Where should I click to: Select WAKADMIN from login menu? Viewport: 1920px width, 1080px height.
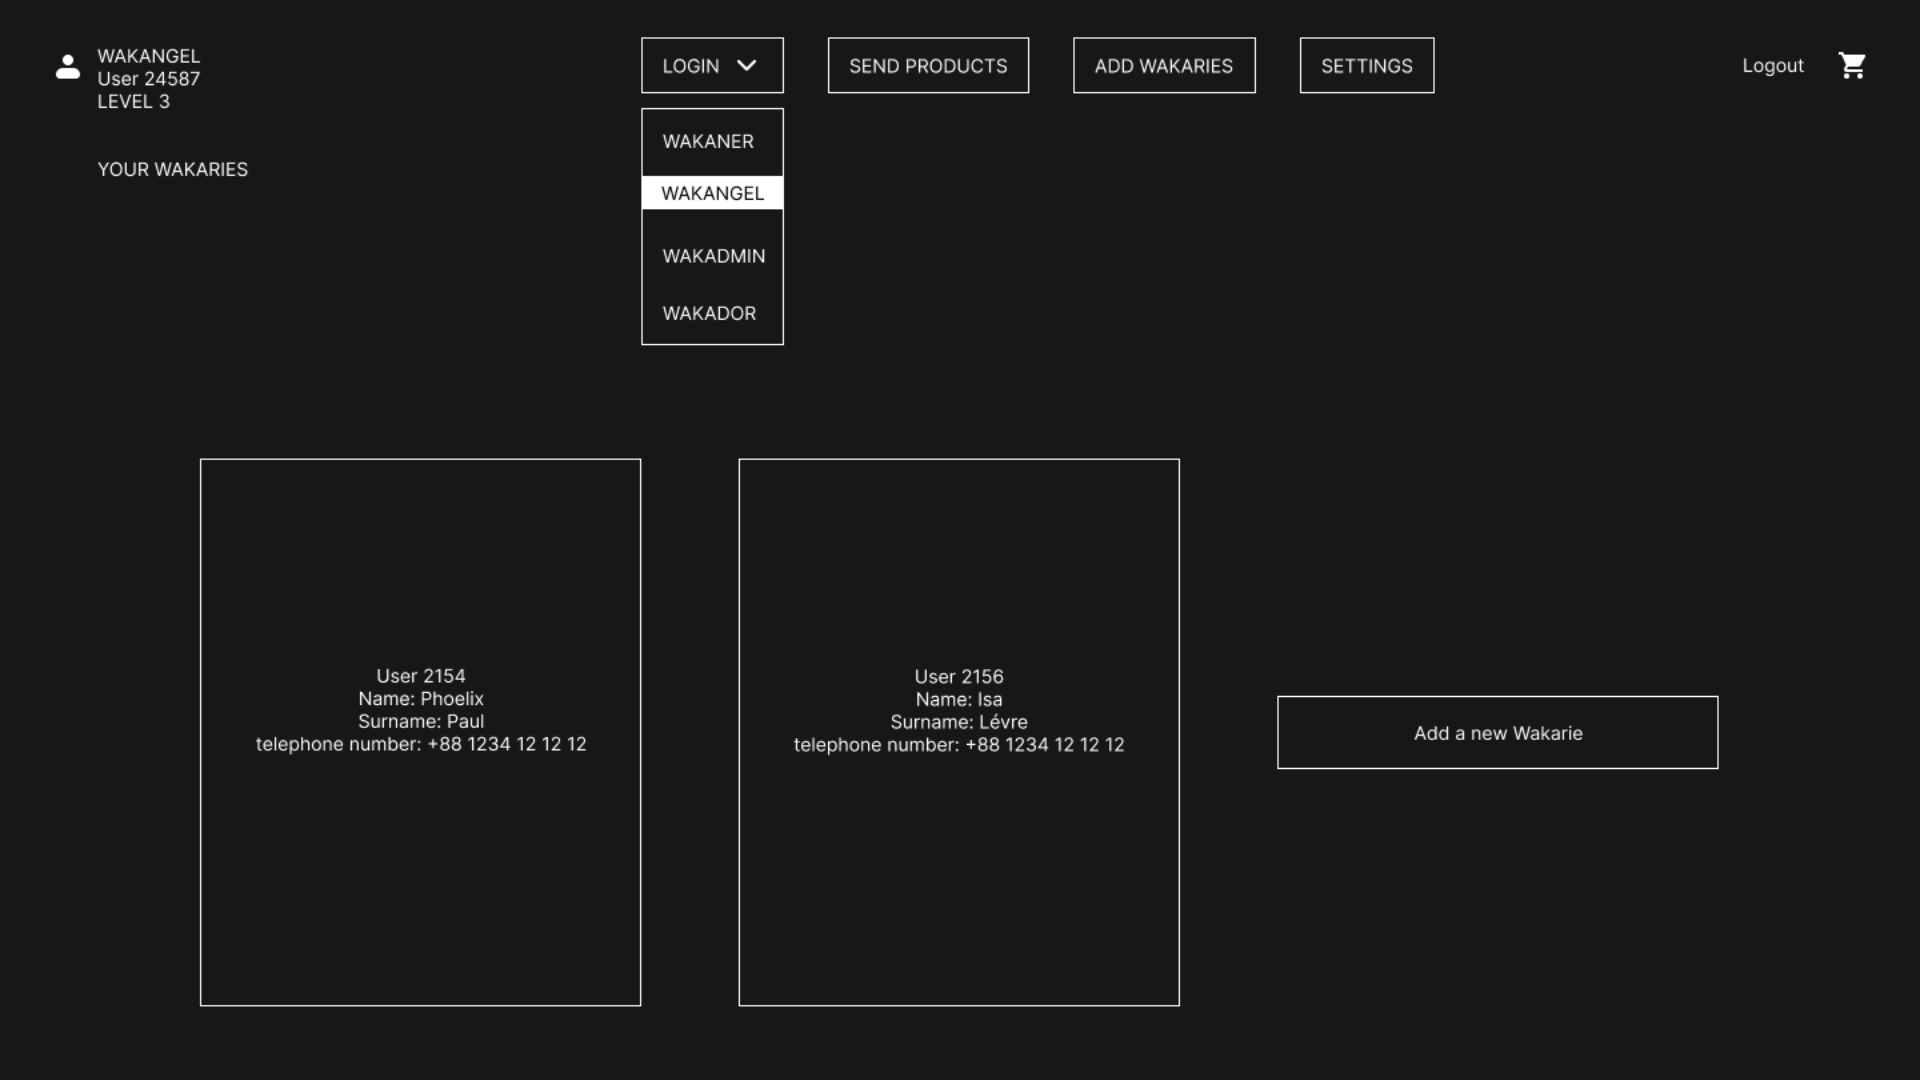[x=713, y=256]
